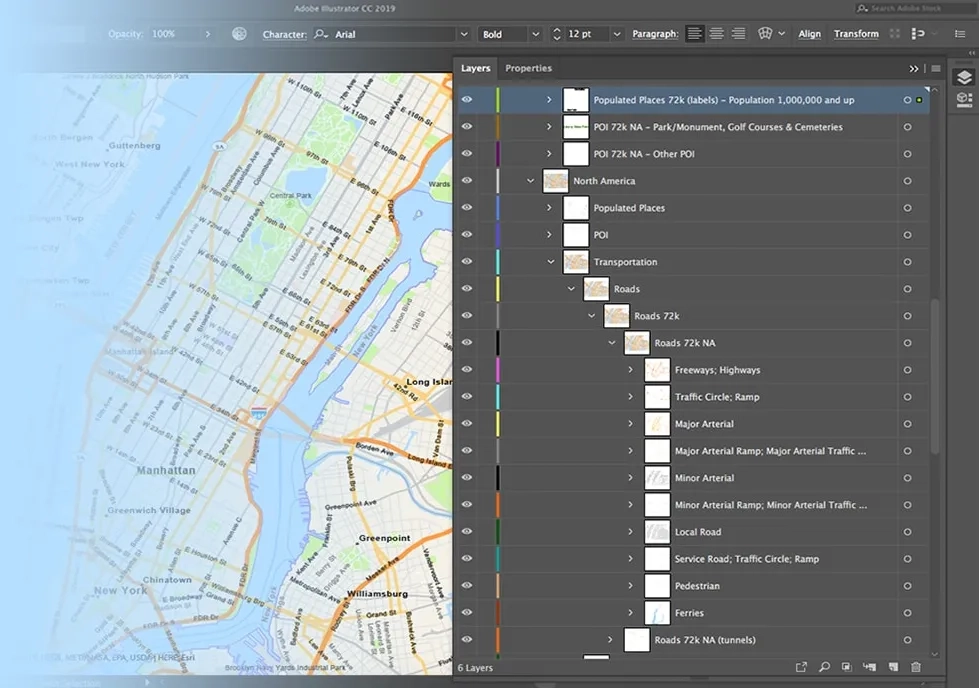Click target circle for Freeways; Highways layer
Viewport: 979px width, 688px height.
[907, 370]
